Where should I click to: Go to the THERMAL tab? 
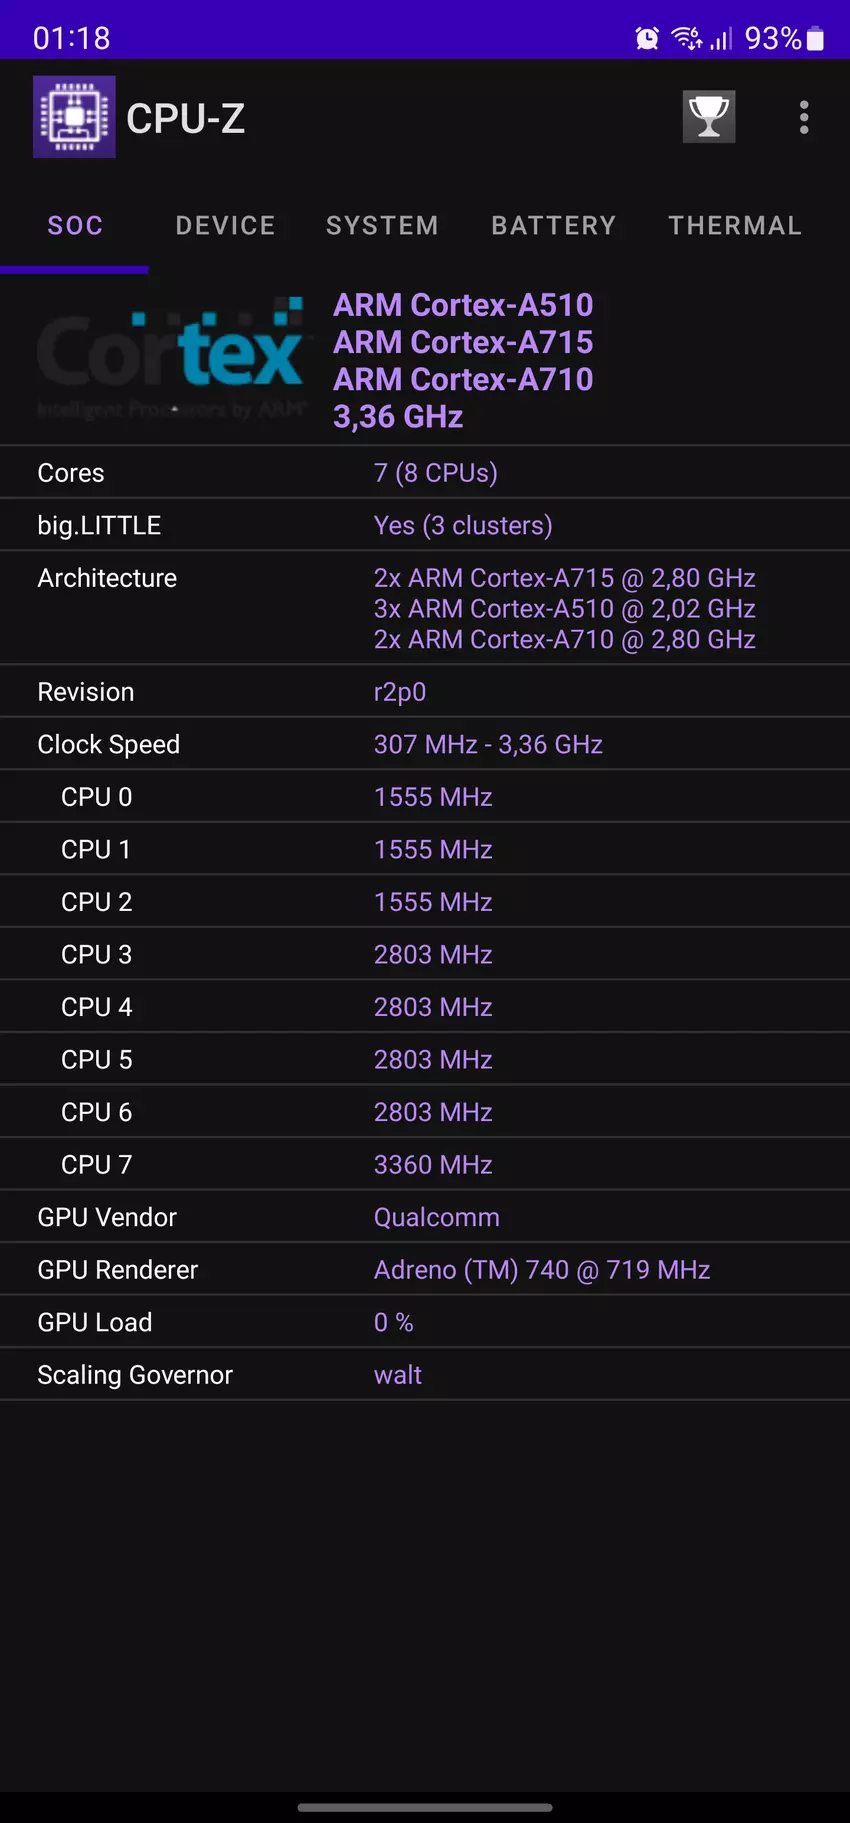(x=735, y=226)
